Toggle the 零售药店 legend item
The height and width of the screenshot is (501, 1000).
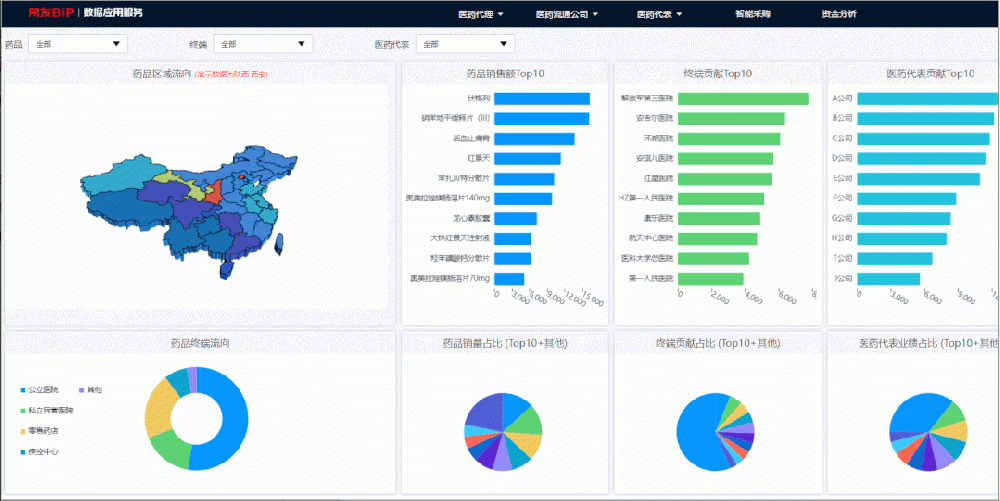(x=42, y=431)
